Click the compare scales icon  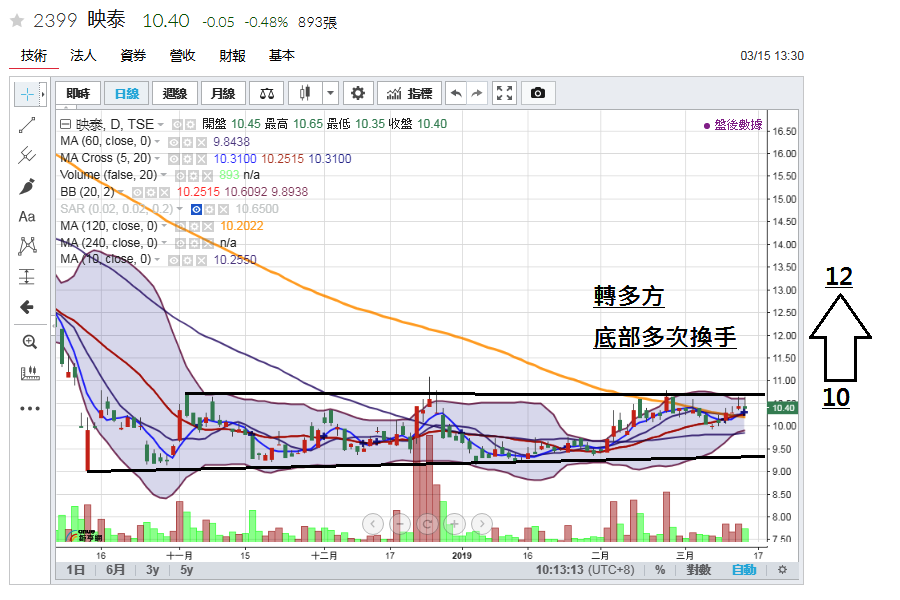click(x=267, y=93)
